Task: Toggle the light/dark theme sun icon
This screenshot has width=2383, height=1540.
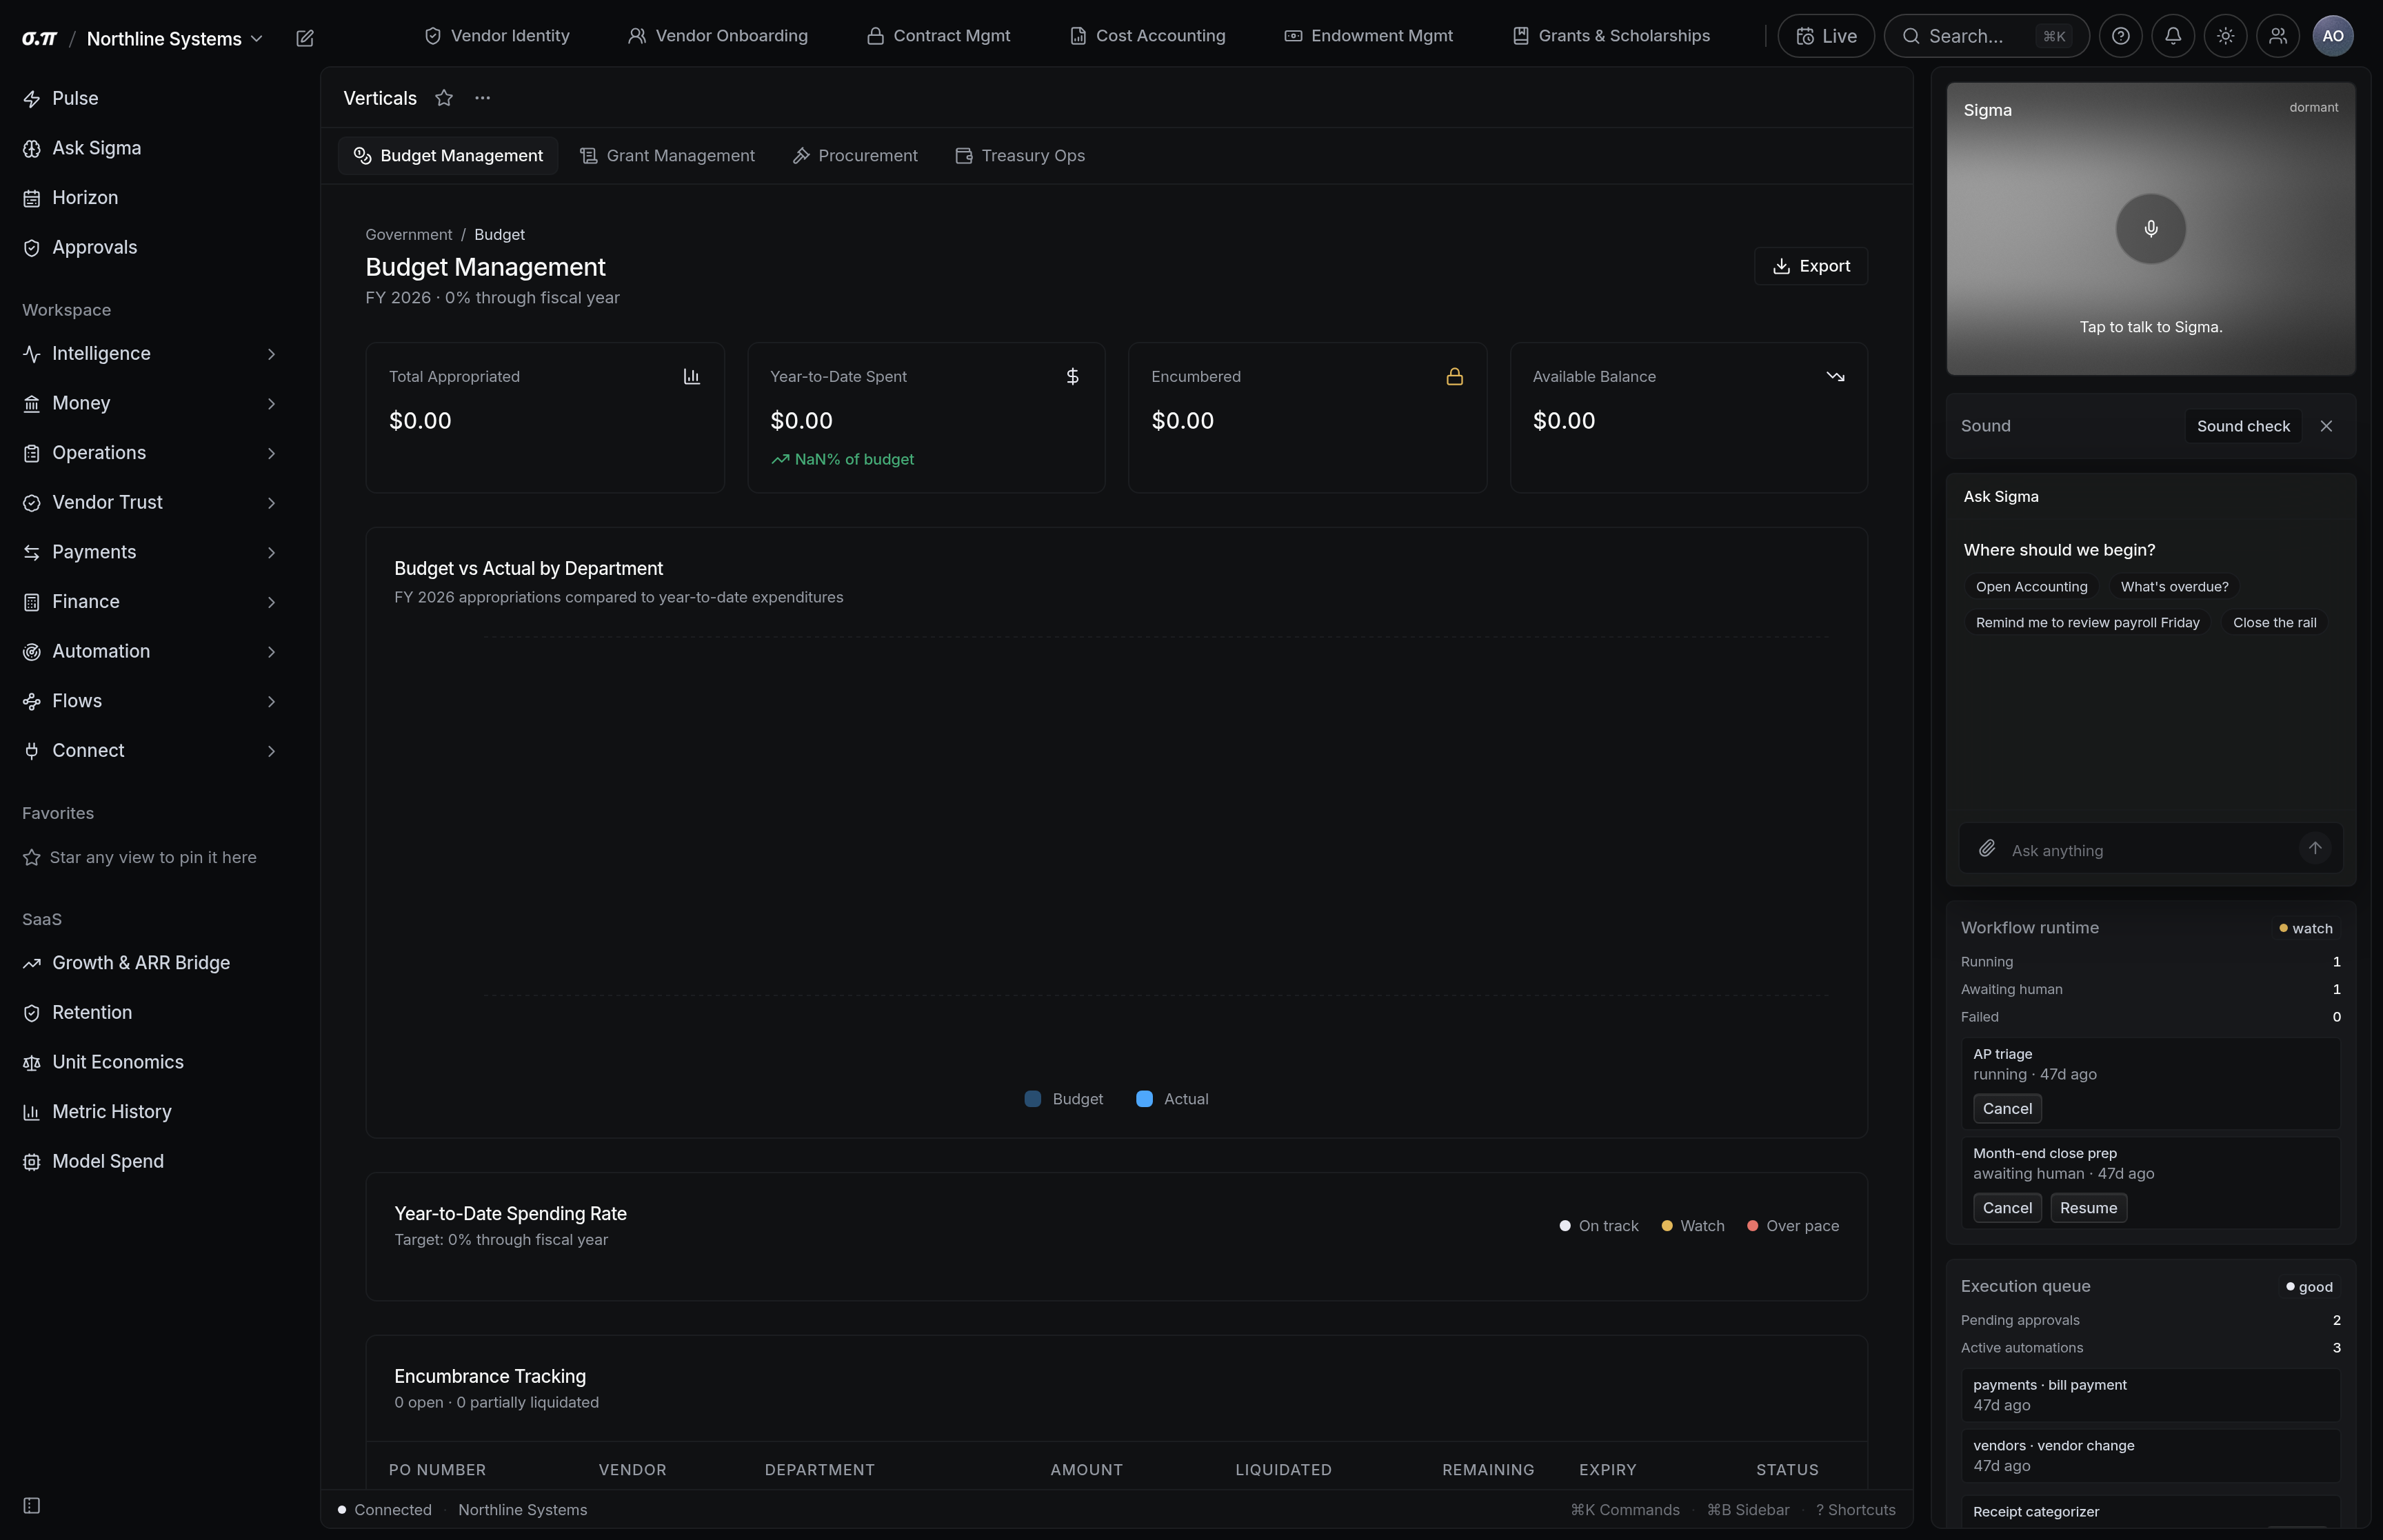Action: pos(2225,36)
